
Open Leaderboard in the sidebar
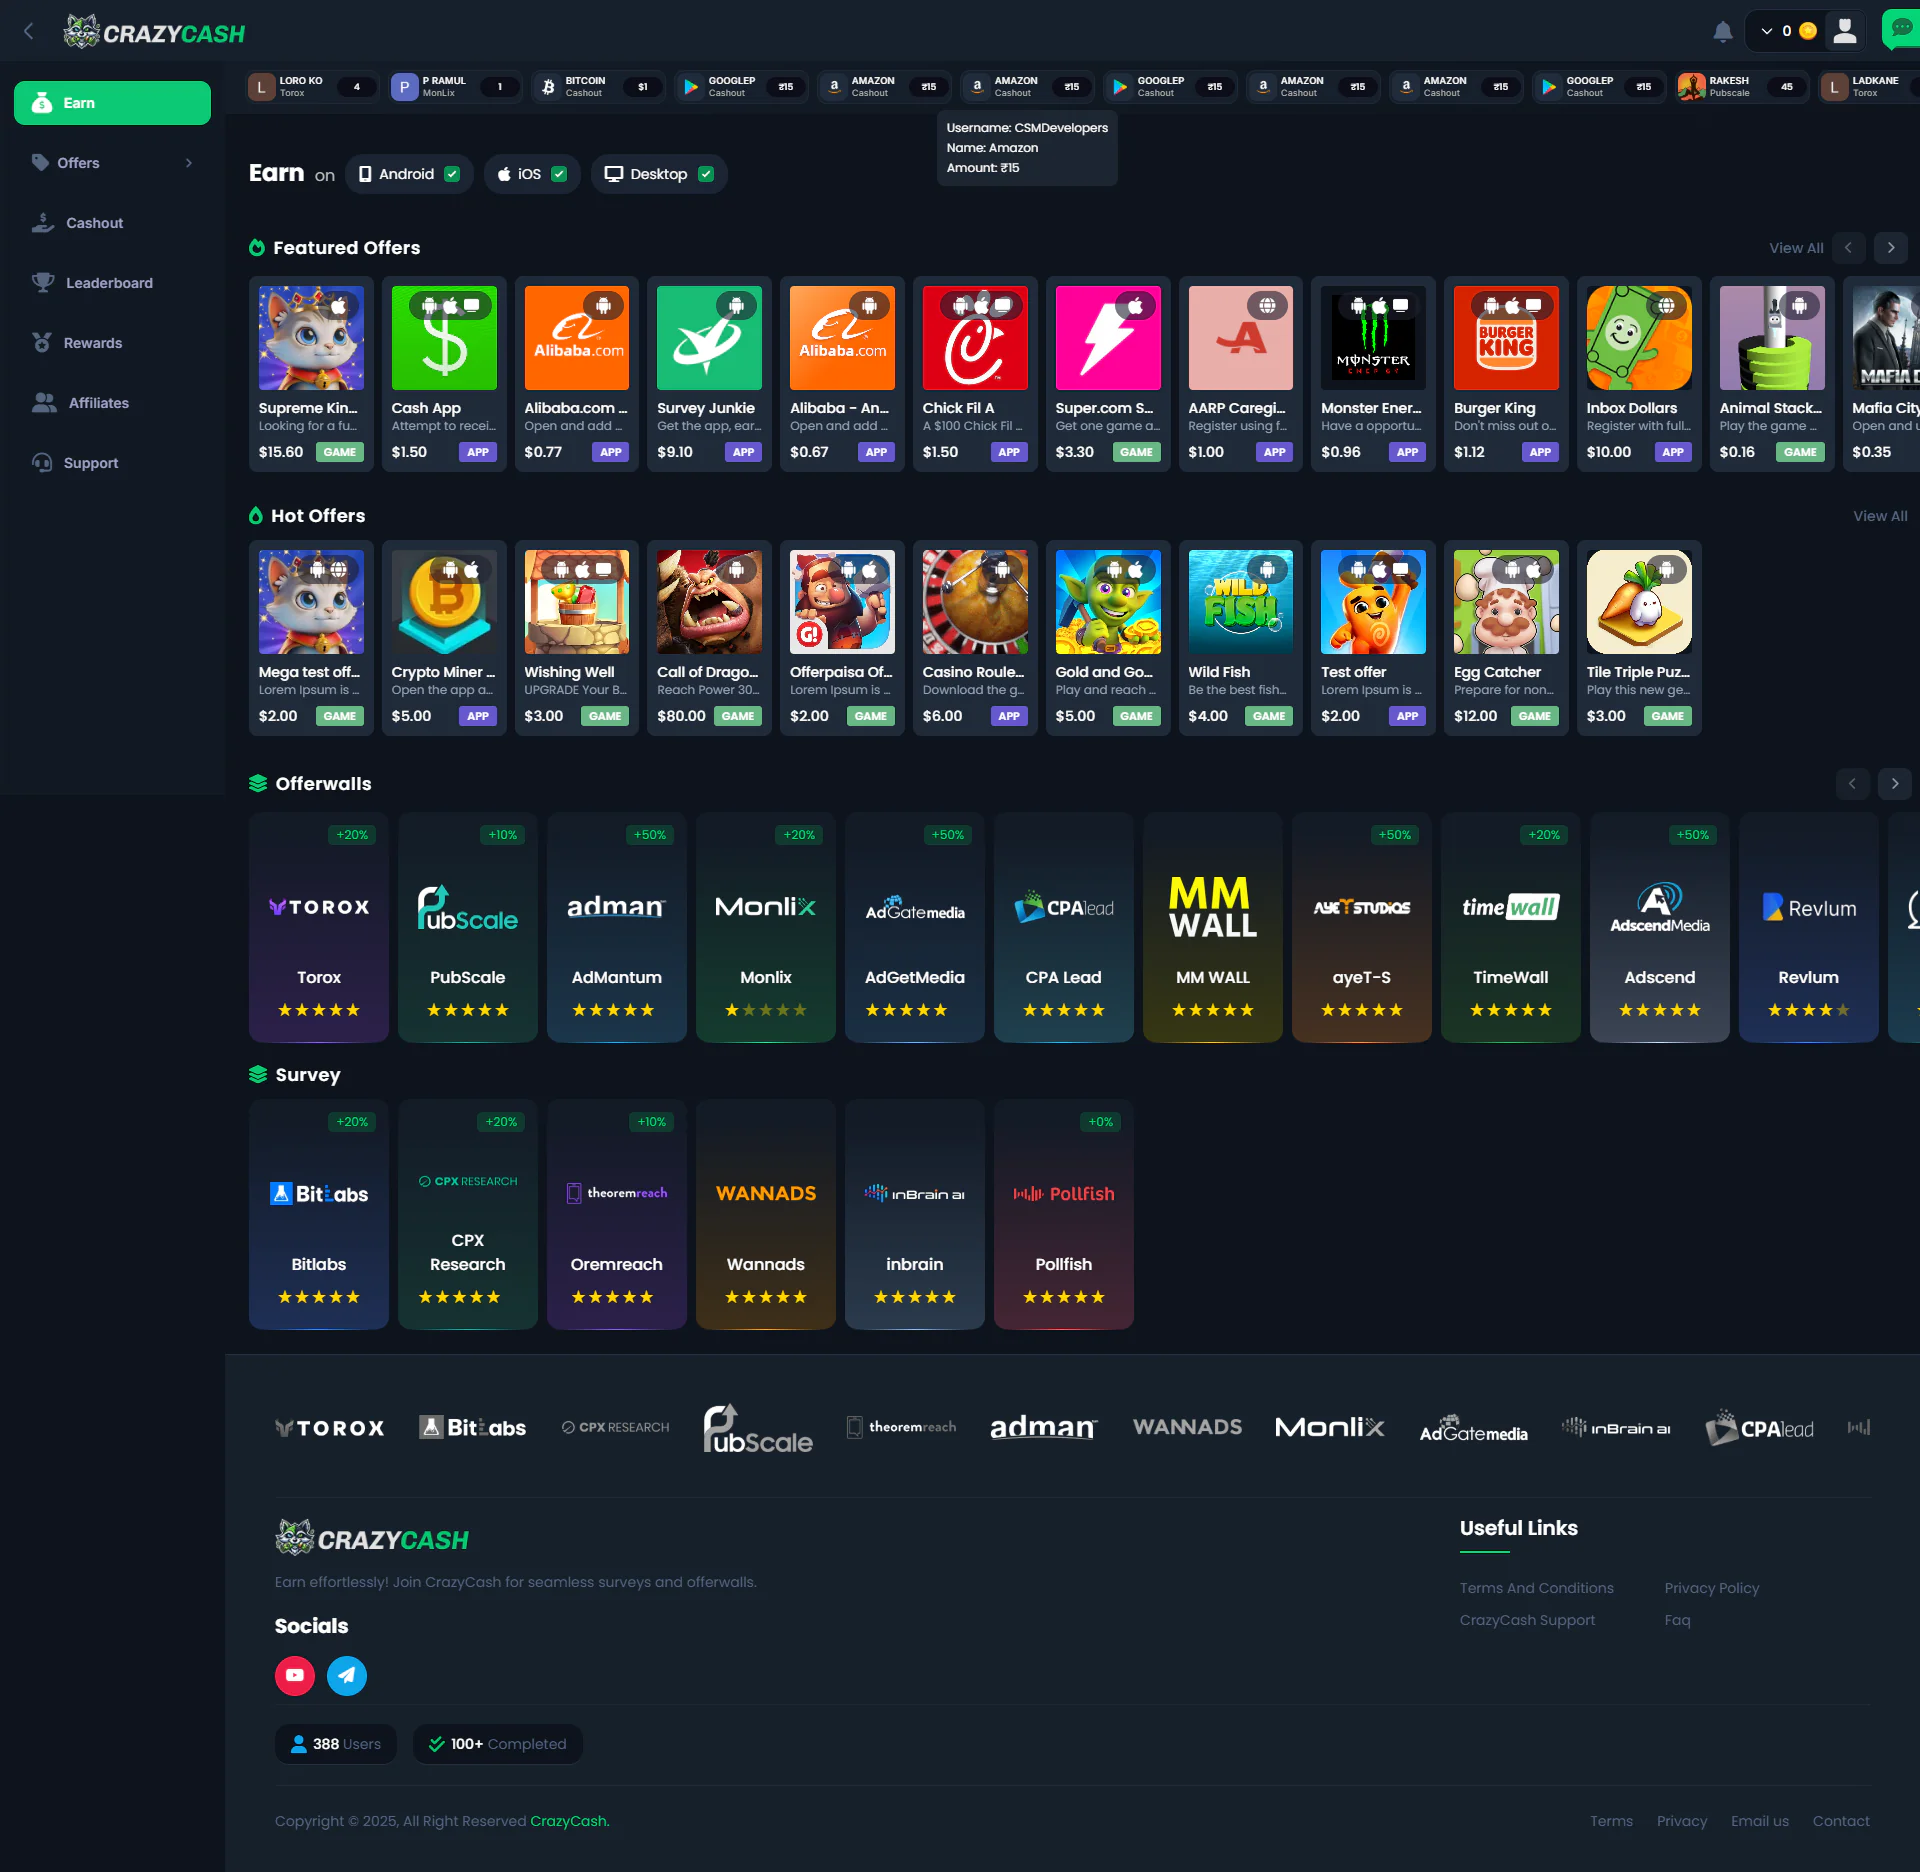click(112, 283)
